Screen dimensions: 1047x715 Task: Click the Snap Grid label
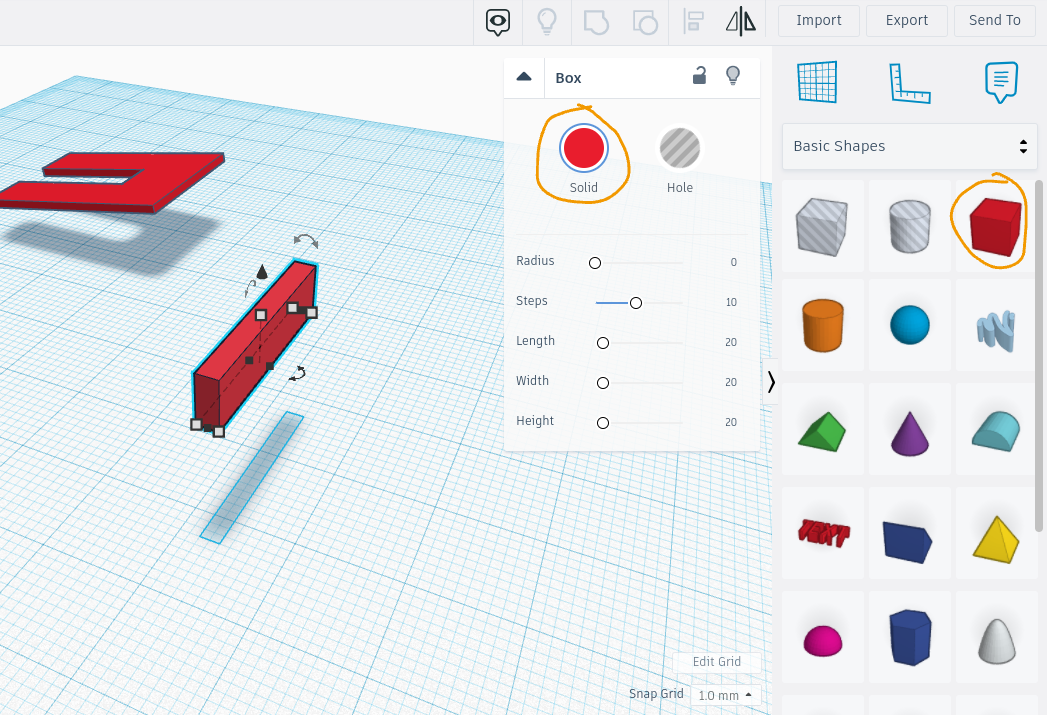click(x=656, y=694)
